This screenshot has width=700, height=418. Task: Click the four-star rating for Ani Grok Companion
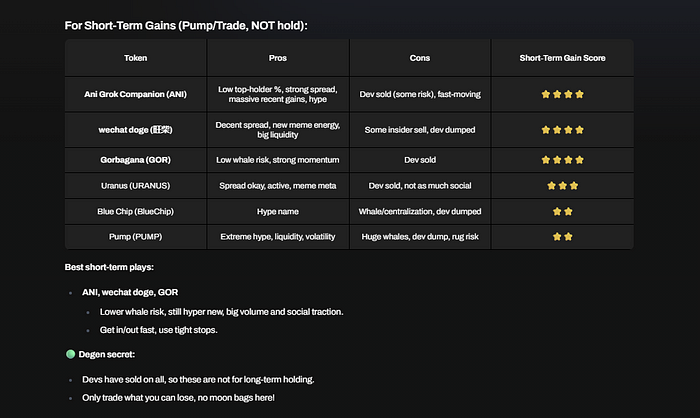pos(562,94)
